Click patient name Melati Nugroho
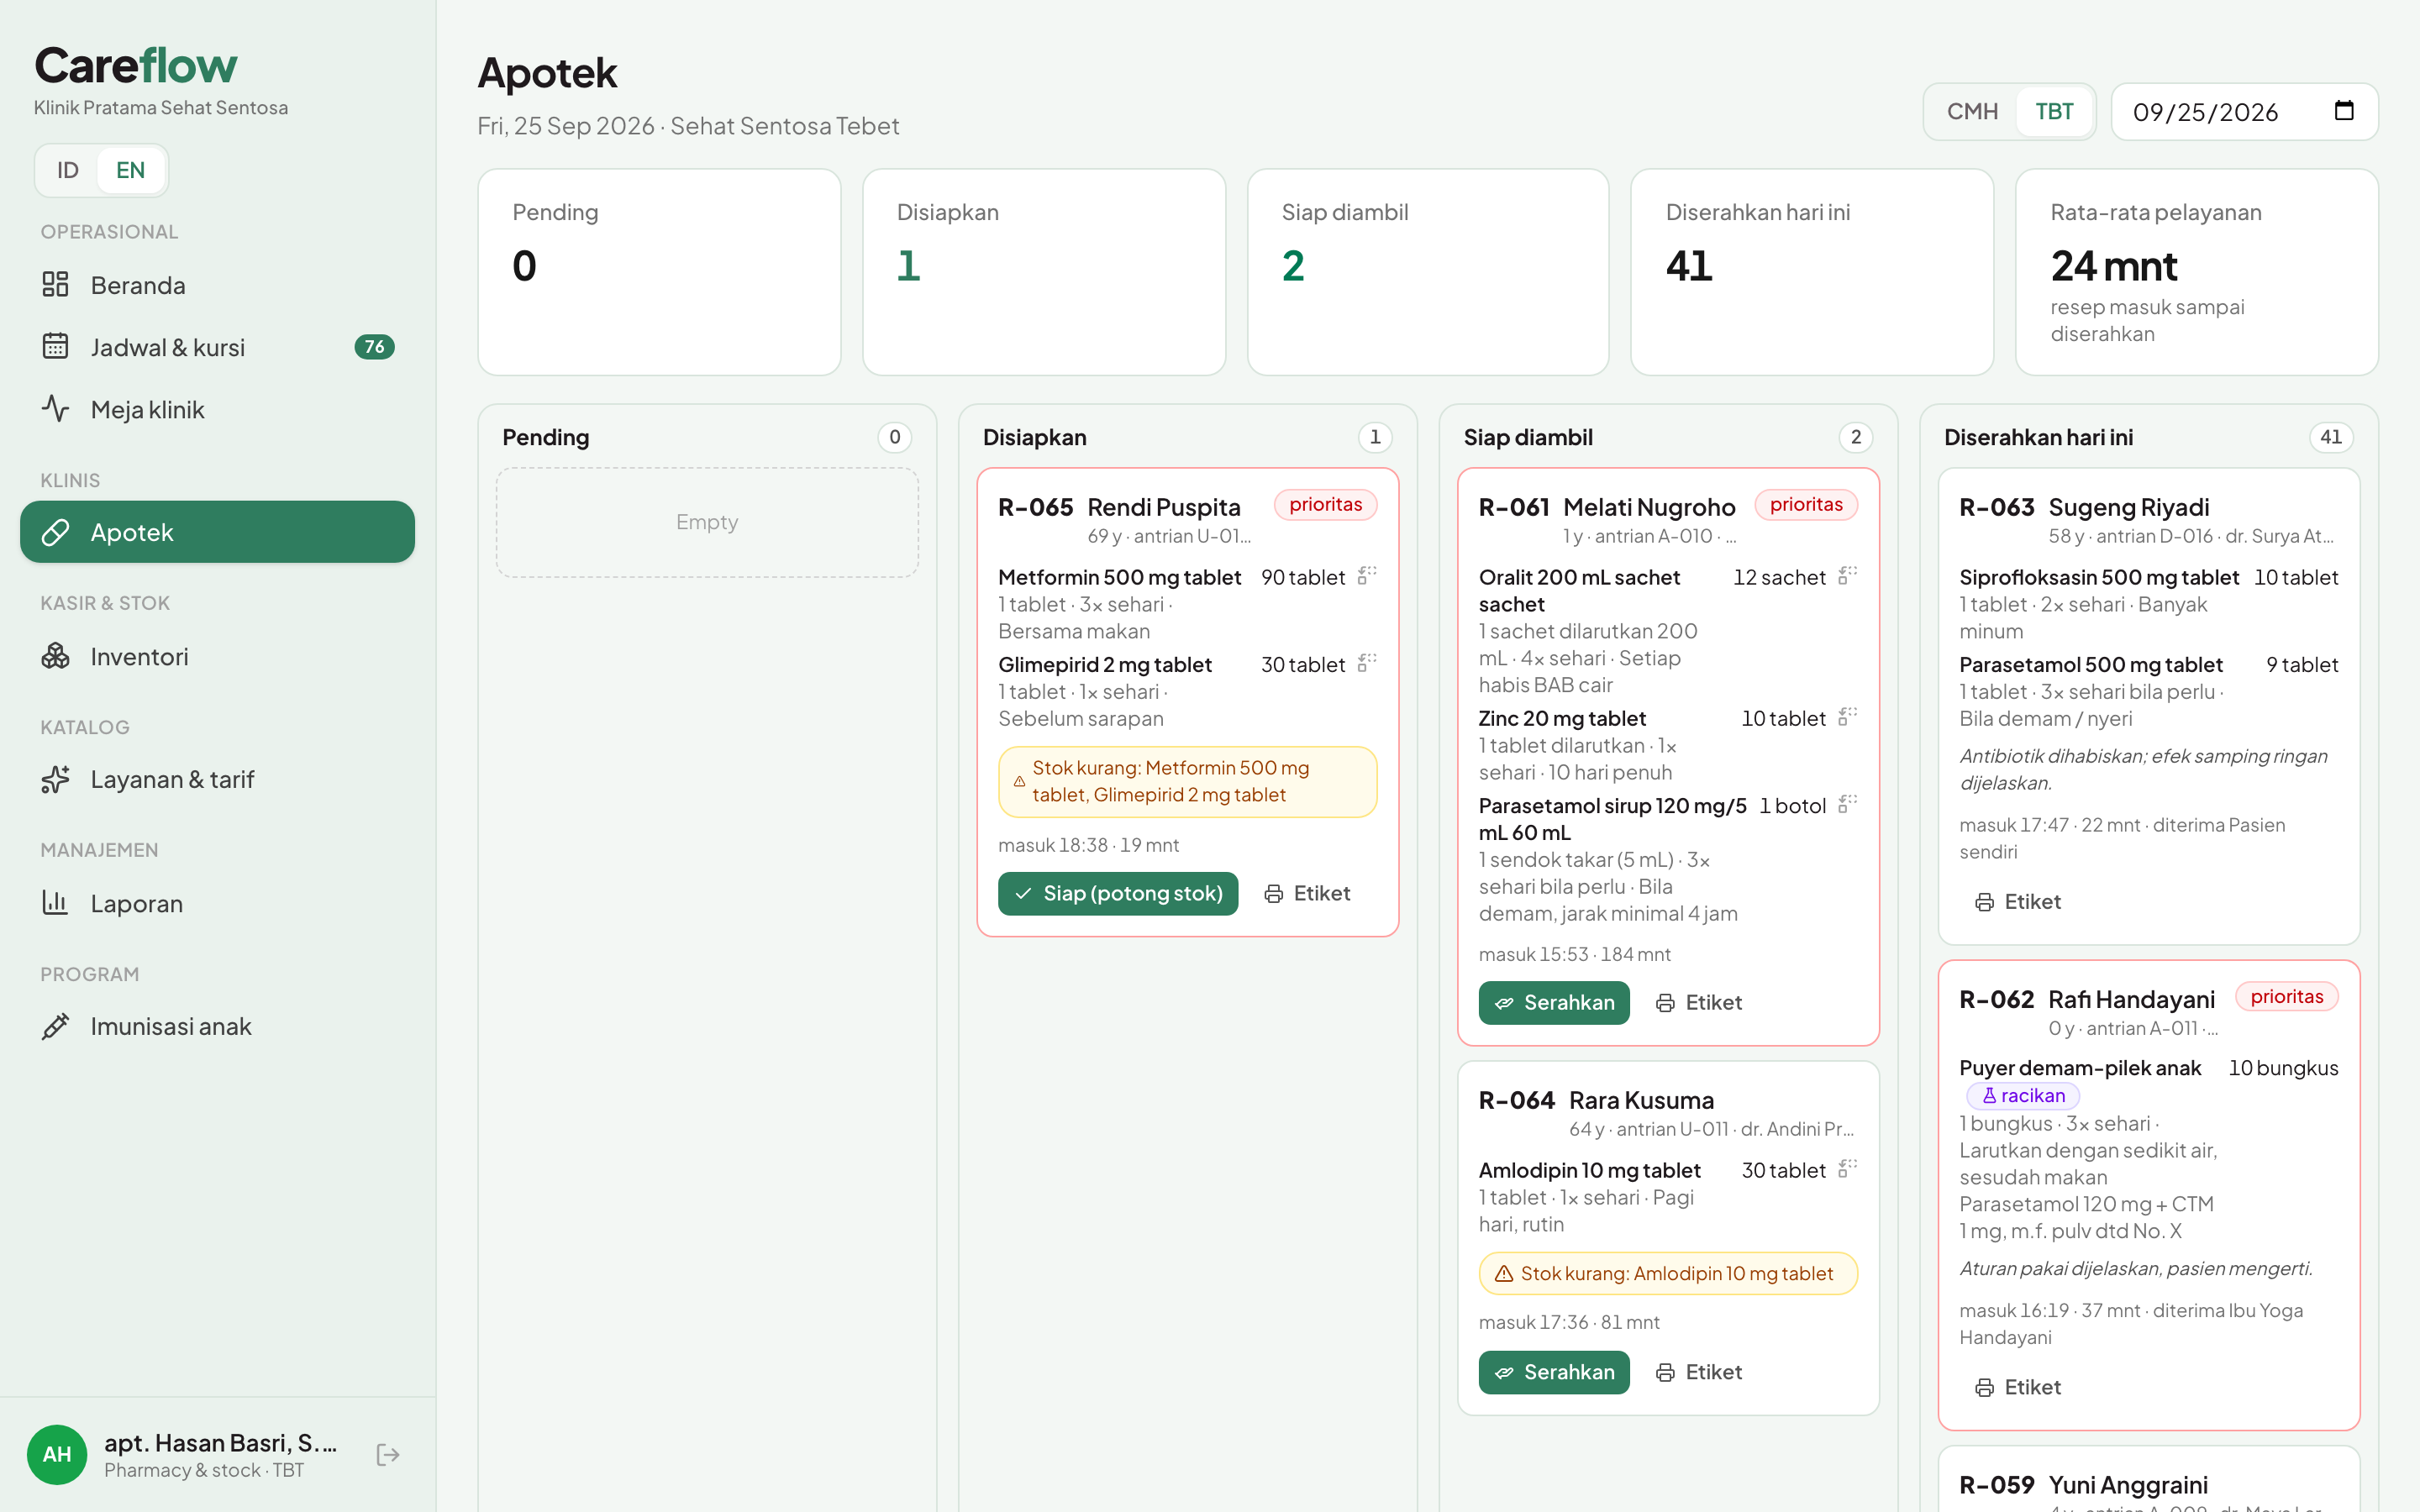 point(1649,507)
